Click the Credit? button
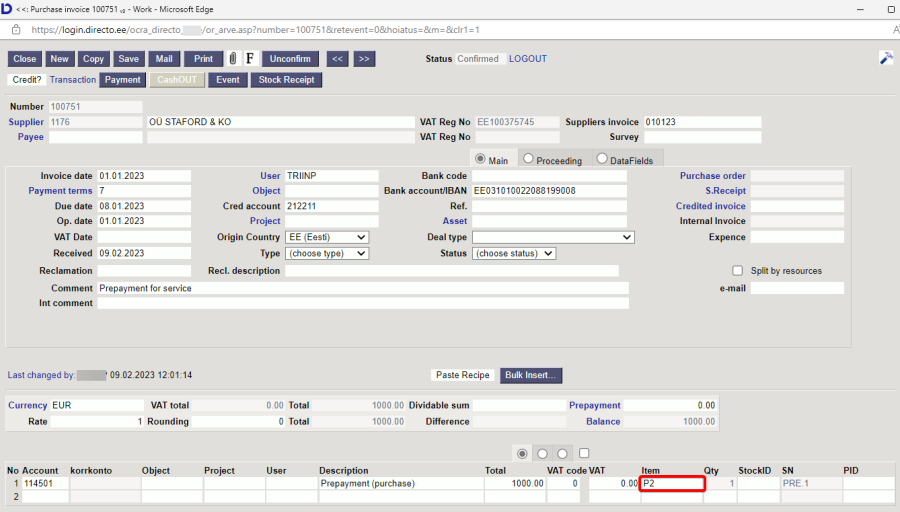 (27, 80)
